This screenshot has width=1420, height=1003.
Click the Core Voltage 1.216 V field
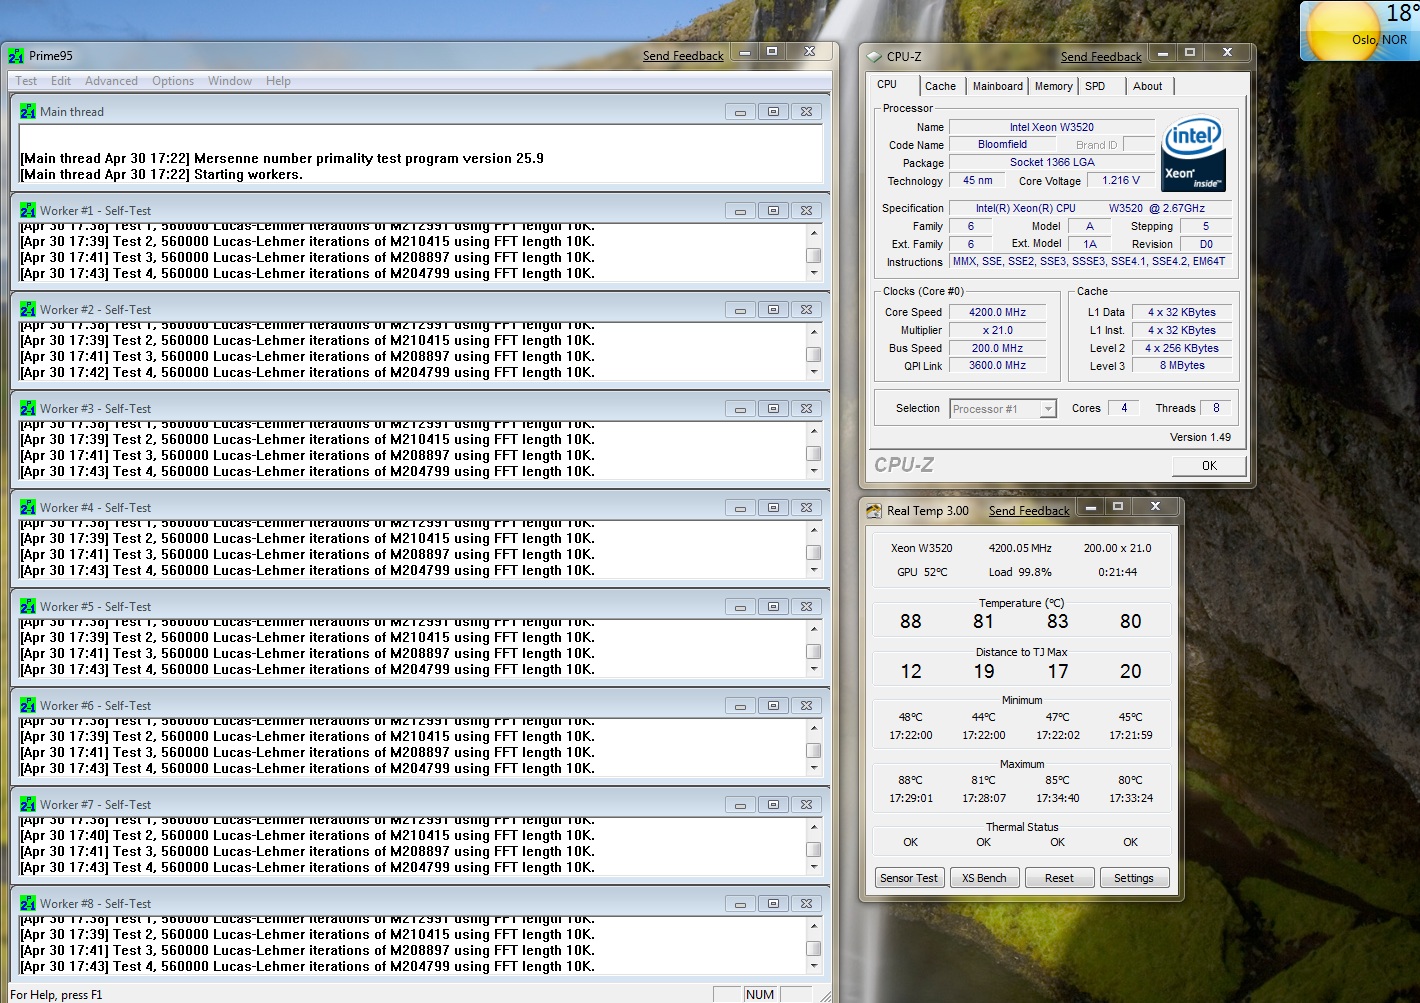pos(1120,181)
